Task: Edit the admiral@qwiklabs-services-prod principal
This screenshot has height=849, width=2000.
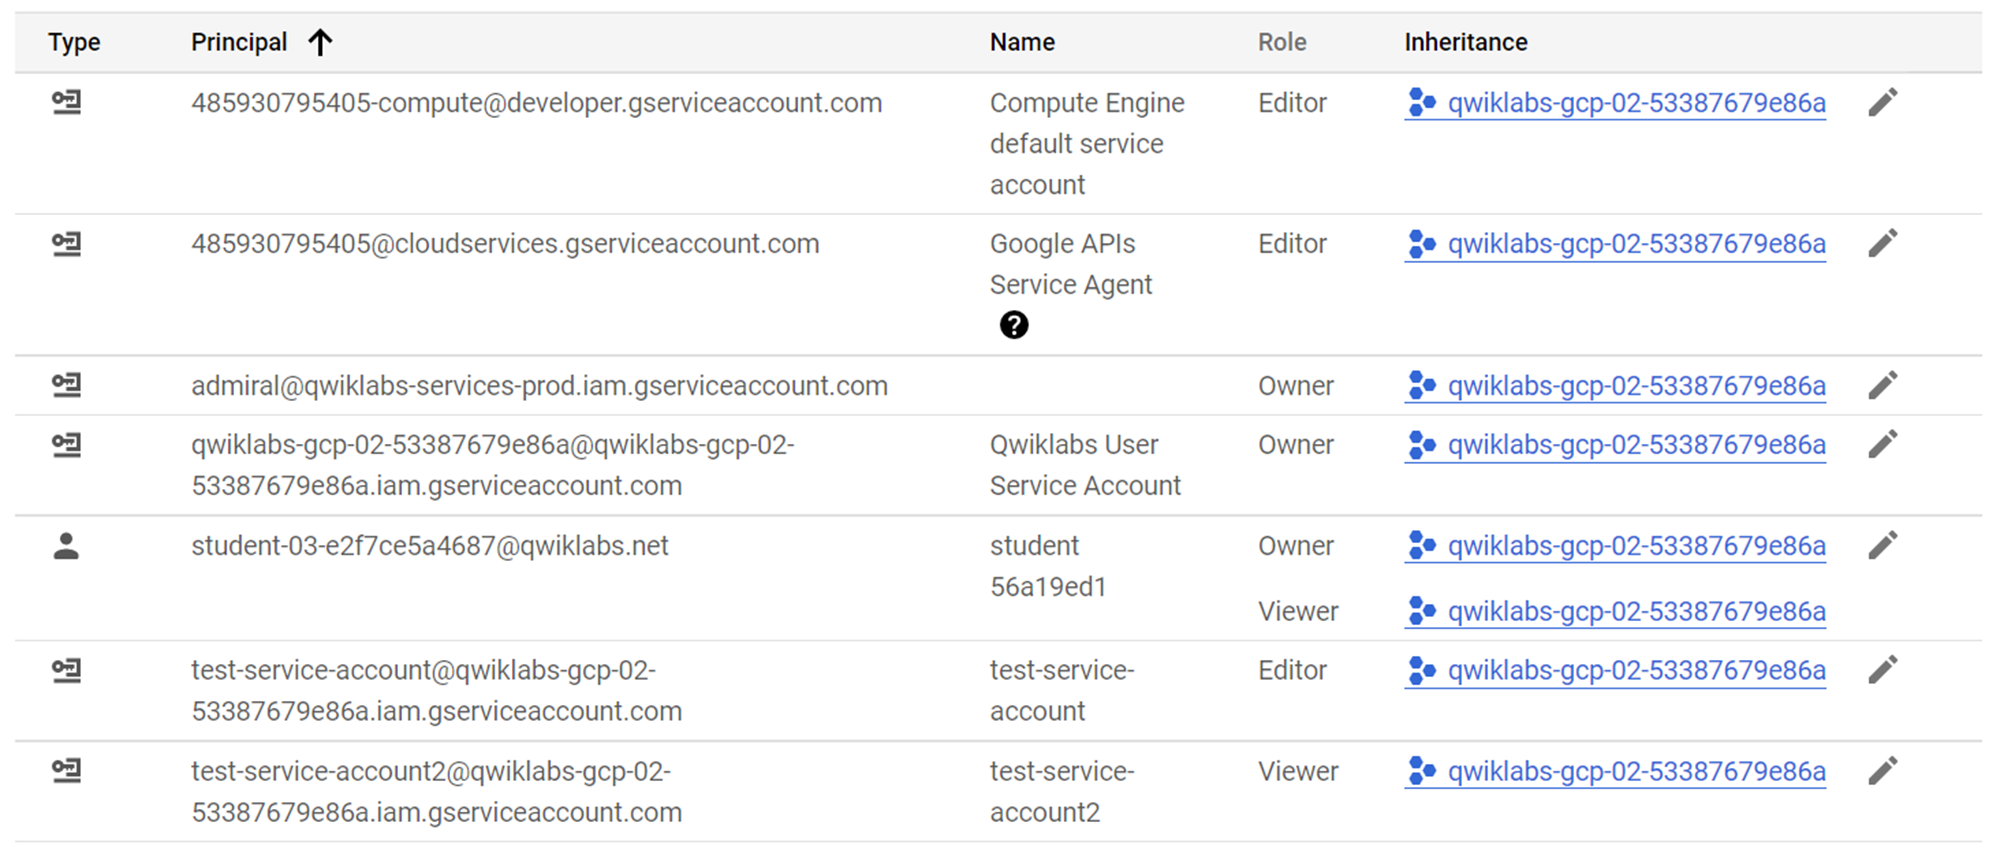Action: tap(1882, 386)
